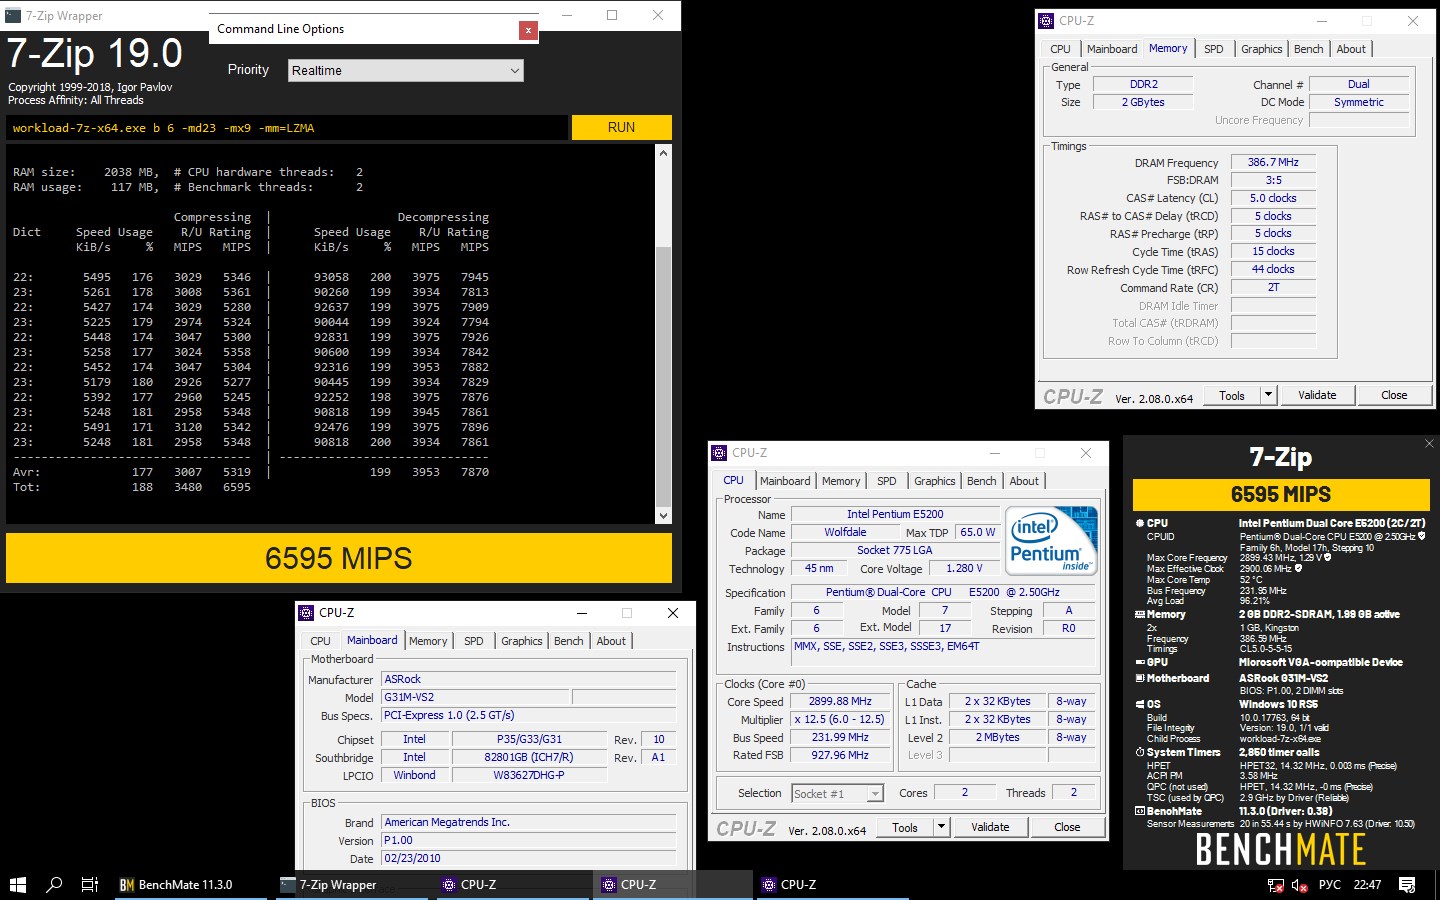
Task: Switch to BenchMate 11.3.0 in taskbar
Action: click(x=190, y=884)
